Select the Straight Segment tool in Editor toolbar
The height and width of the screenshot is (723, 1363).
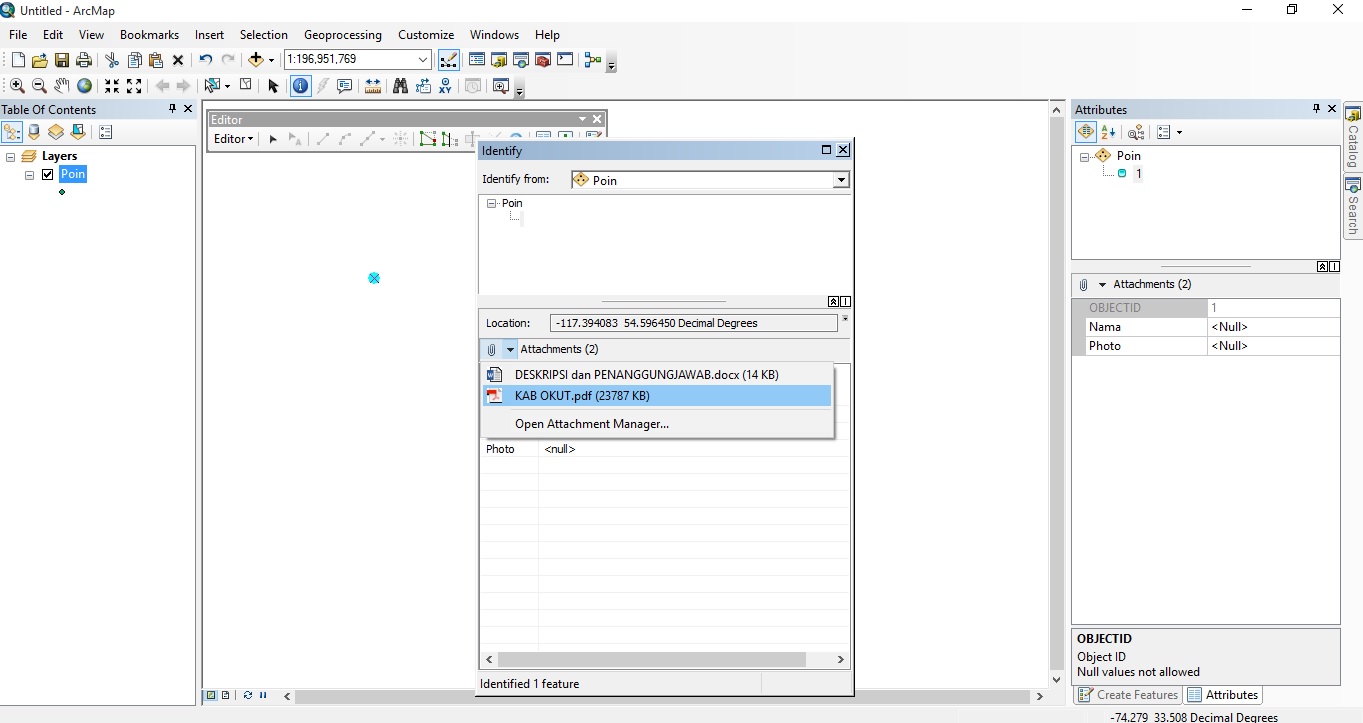tap(323, 139)
